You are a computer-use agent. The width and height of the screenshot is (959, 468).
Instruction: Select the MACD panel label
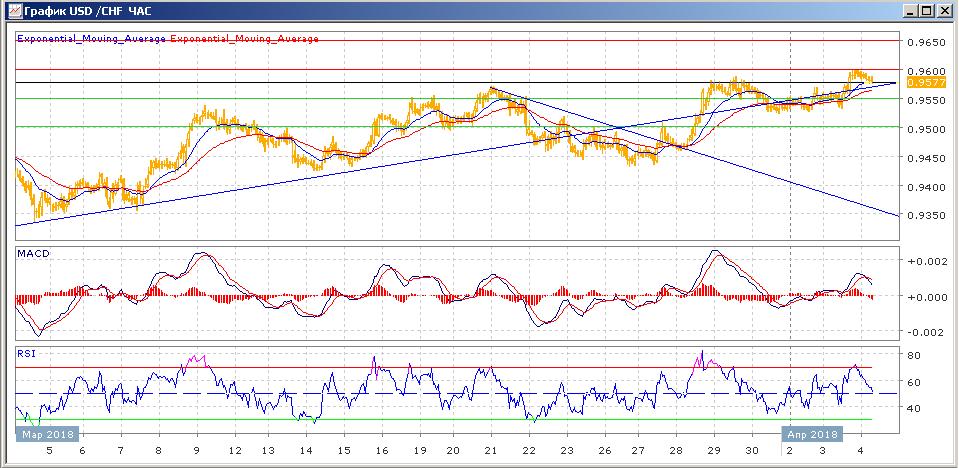point(33,253)
